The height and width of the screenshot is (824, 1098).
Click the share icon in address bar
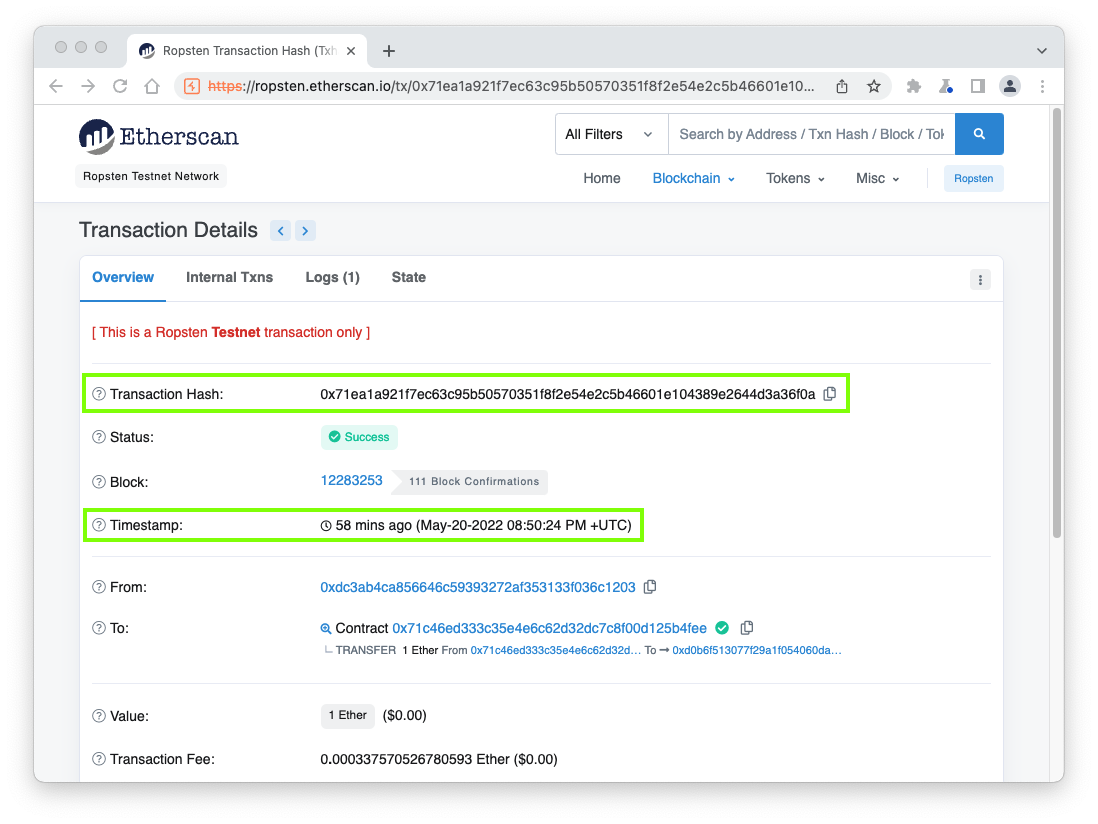coord(842,86)
